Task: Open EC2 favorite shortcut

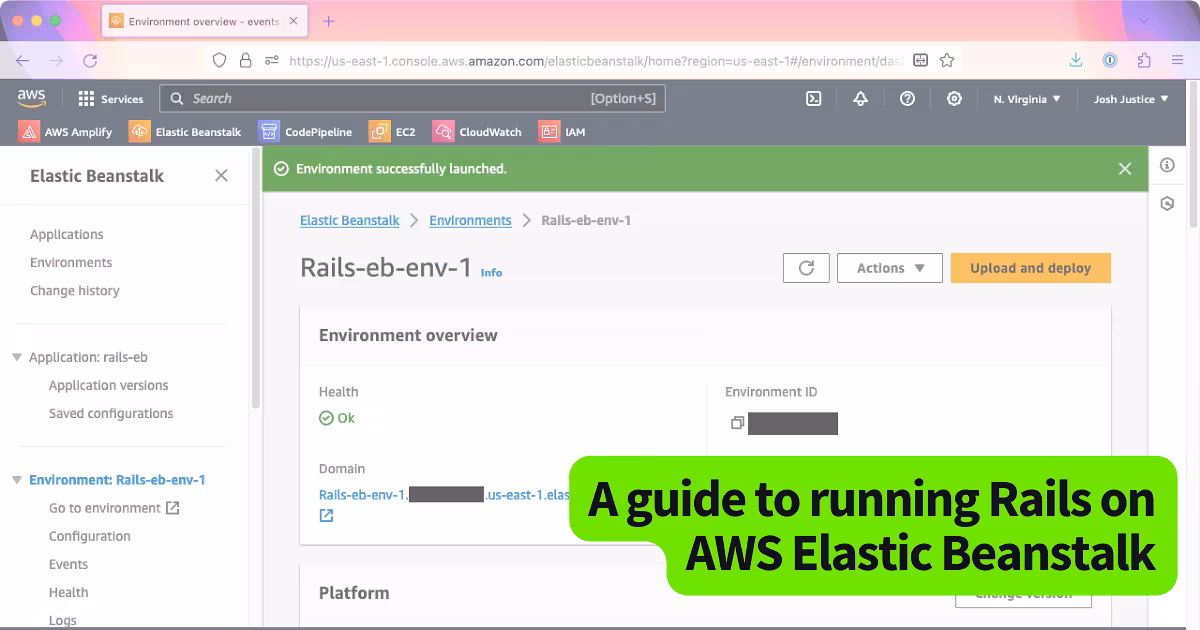Action: click(x=392, y=131)
